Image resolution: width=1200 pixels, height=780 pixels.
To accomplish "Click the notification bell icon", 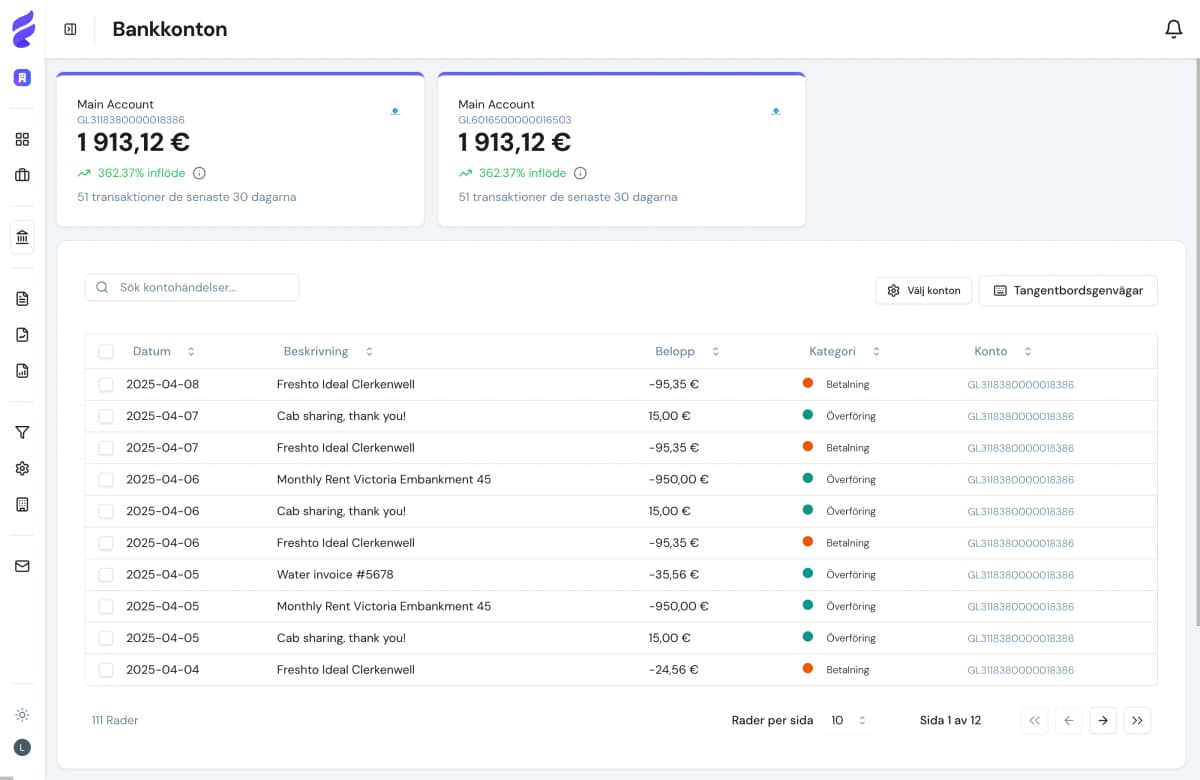I will click(1174, 29).
